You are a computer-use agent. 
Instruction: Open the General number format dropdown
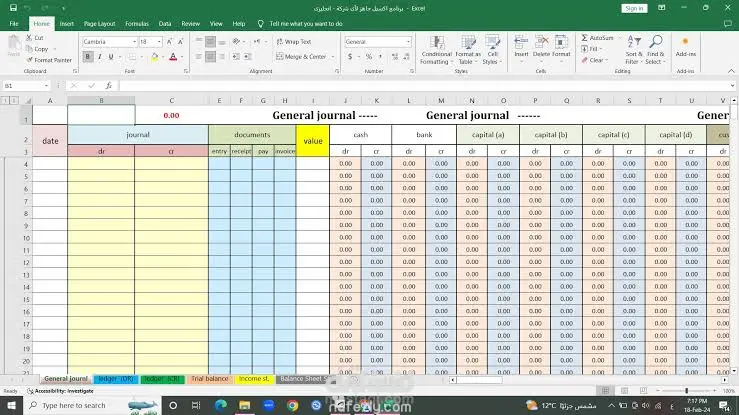click(x=408, y=42)
